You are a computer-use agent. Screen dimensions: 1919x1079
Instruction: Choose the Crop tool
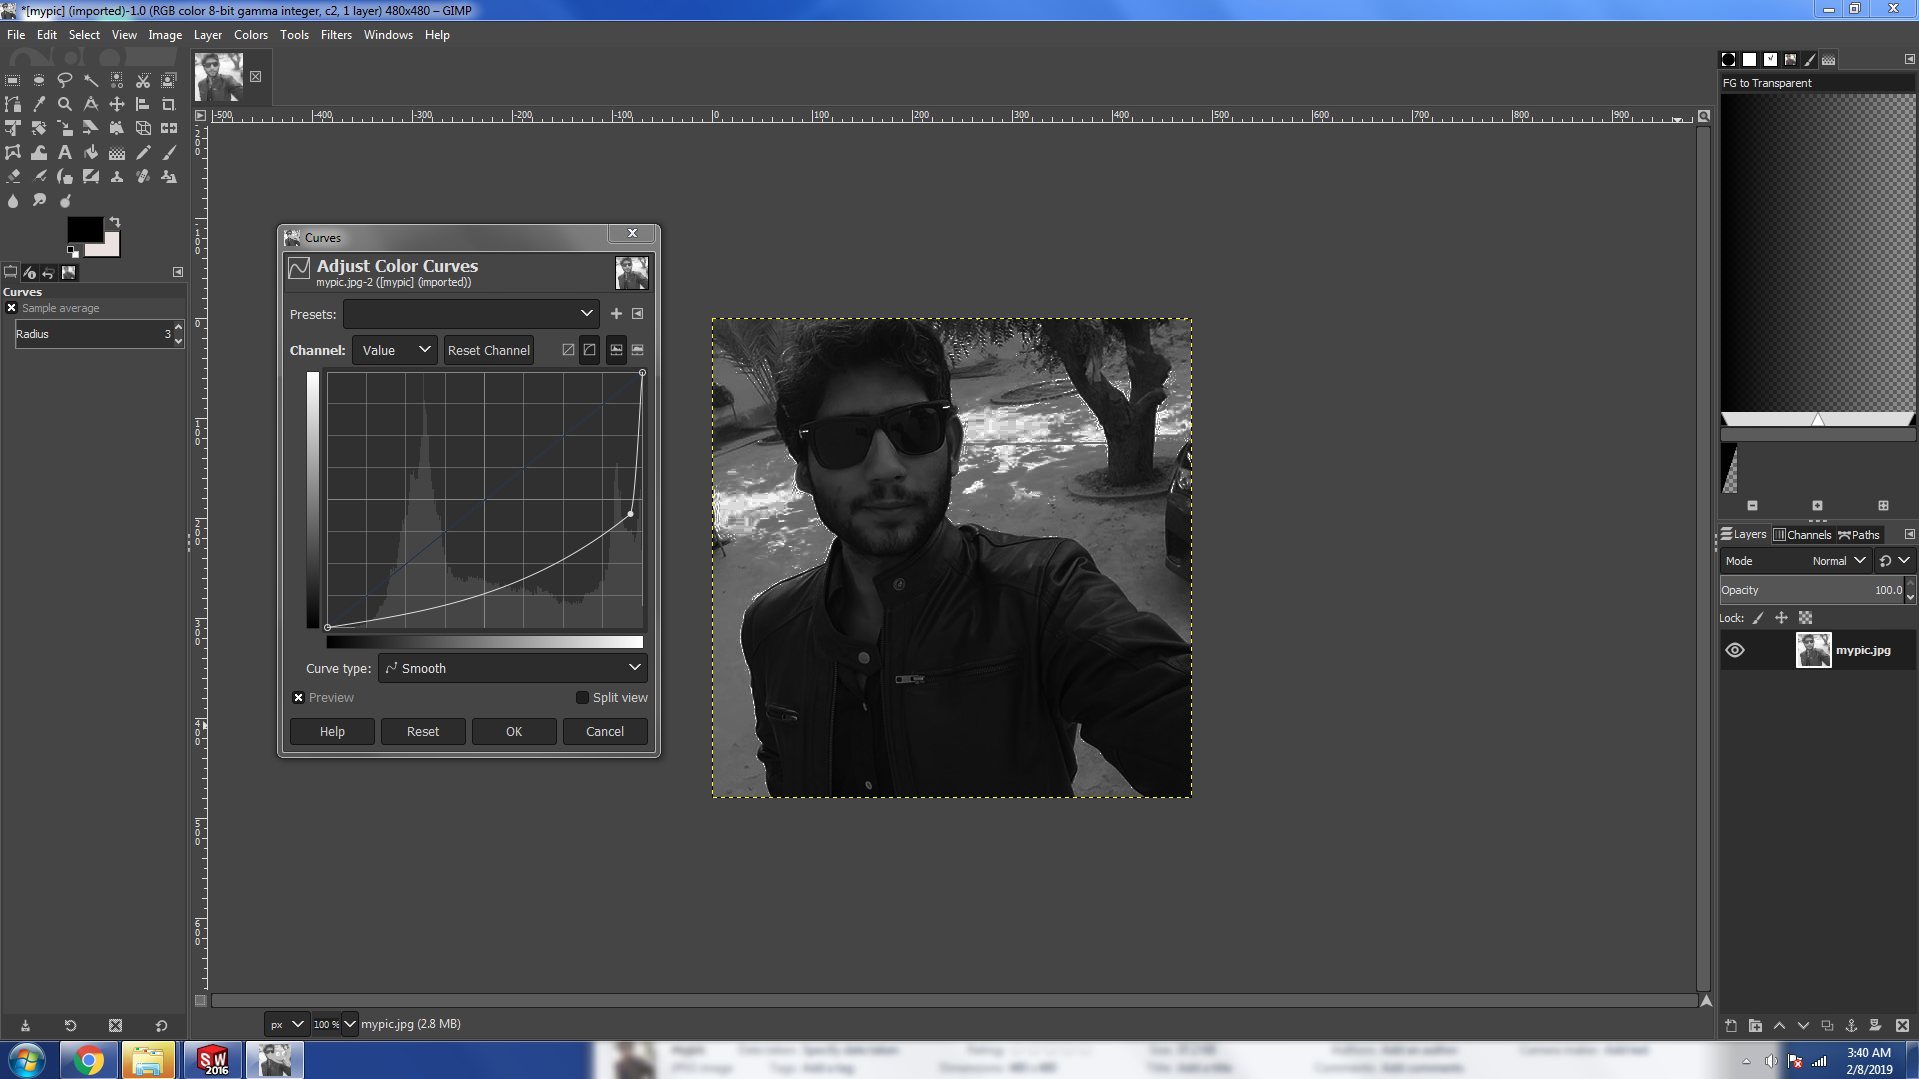tap(169, 104)
